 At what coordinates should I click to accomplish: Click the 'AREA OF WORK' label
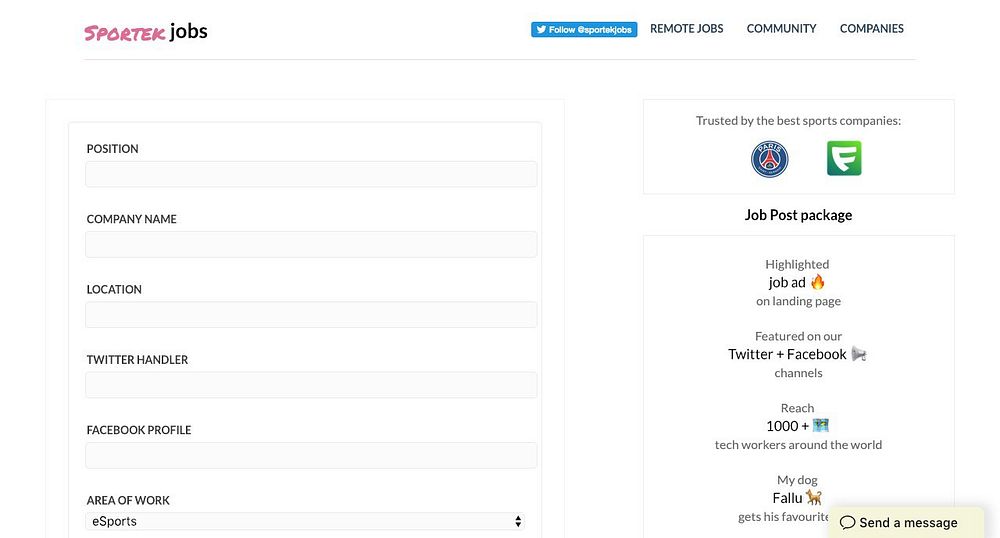(x=128, y=500)
